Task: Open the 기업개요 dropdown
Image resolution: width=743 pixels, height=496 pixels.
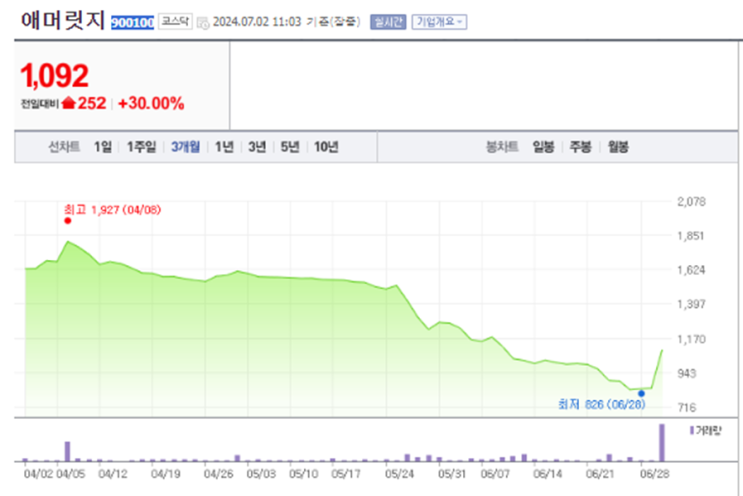Action: [x=439, y=22]
